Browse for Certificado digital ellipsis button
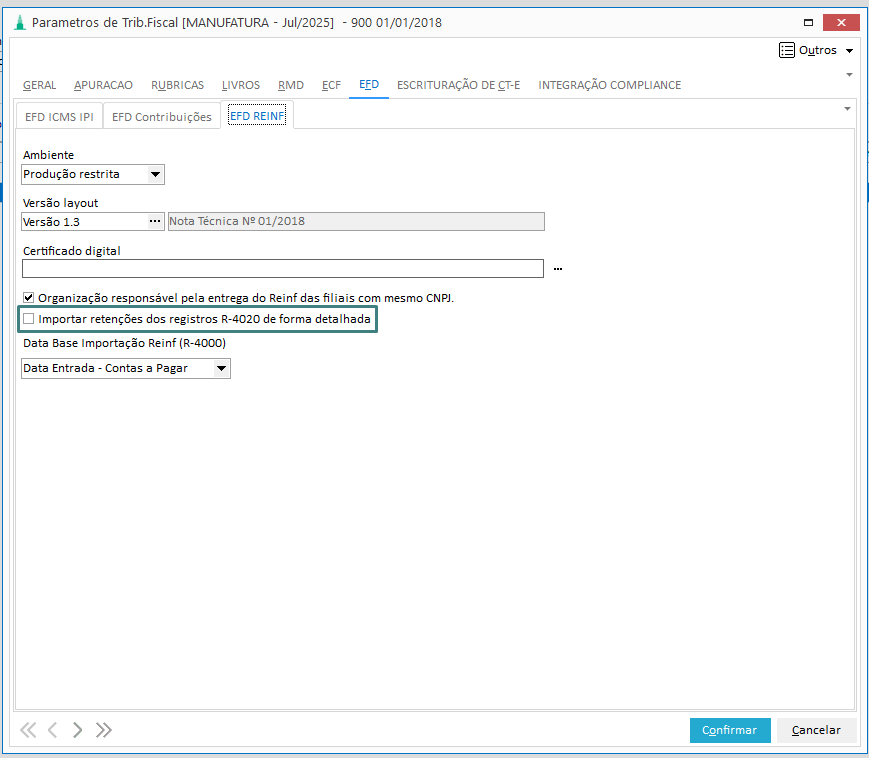This screenshot has height=758, width=869. coord(558,269)
